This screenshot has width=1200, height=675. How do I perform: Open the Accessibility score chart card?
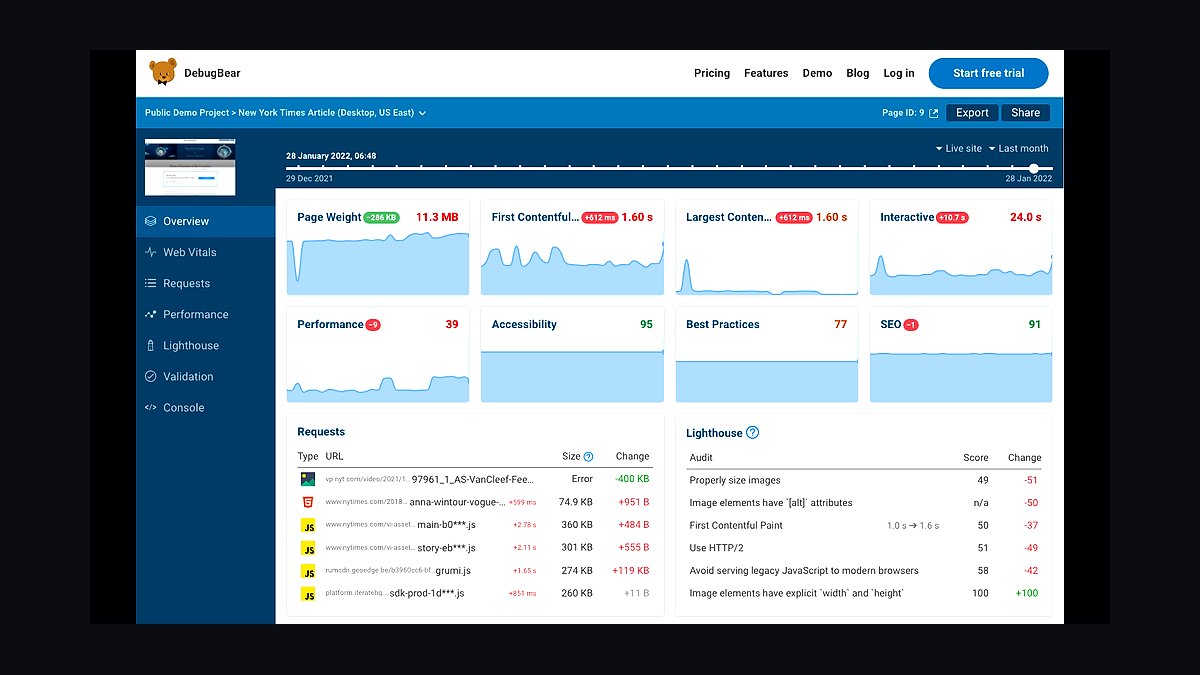click(x=572, y=355)
